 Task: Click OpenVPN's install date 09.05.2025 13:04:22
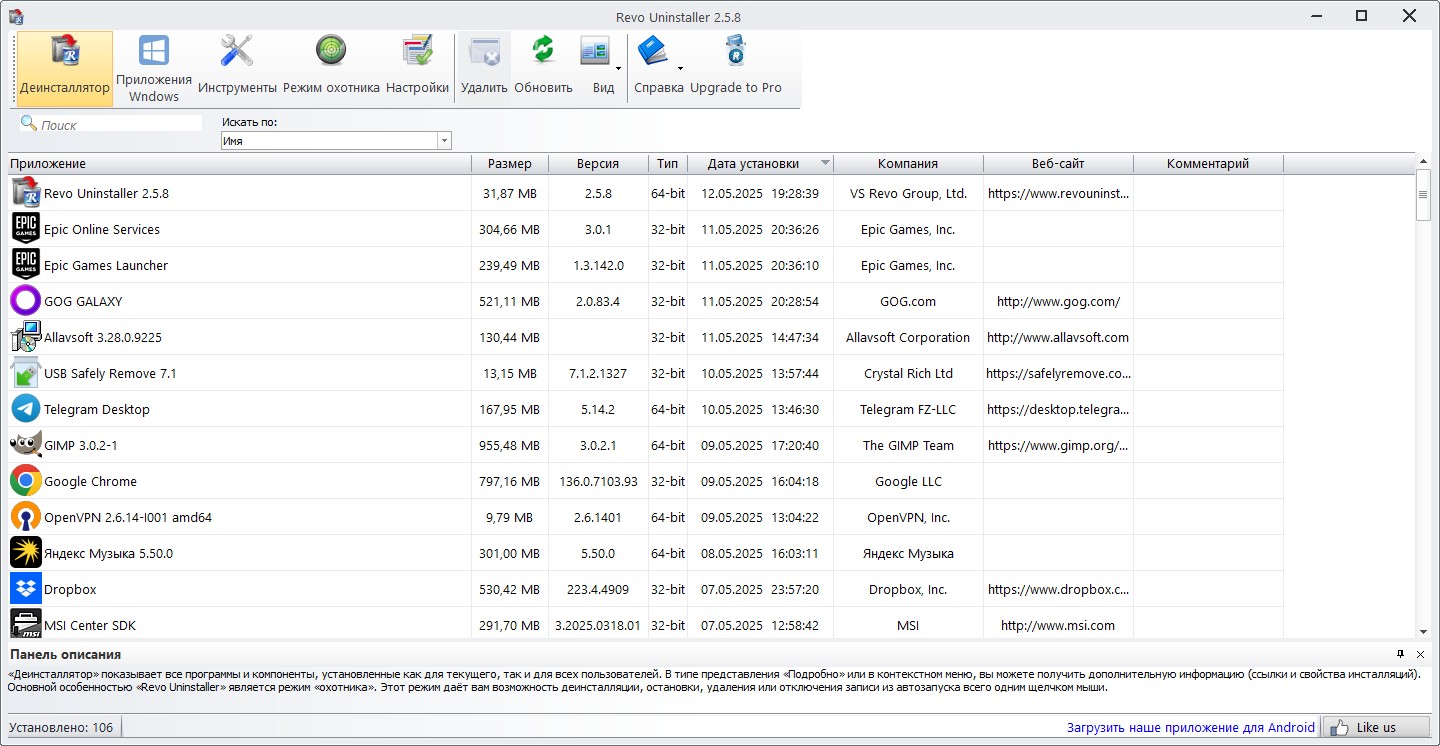760,517
